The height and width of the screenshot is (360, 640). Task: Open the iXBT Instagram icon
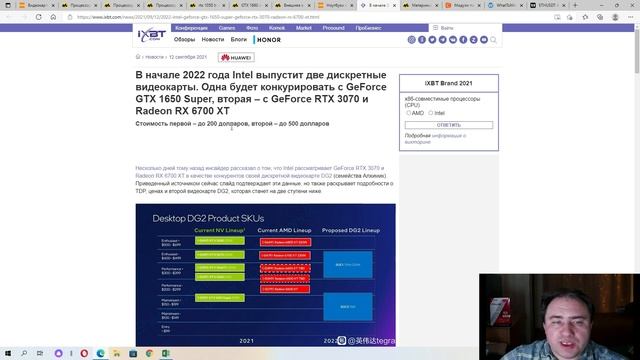411,40
